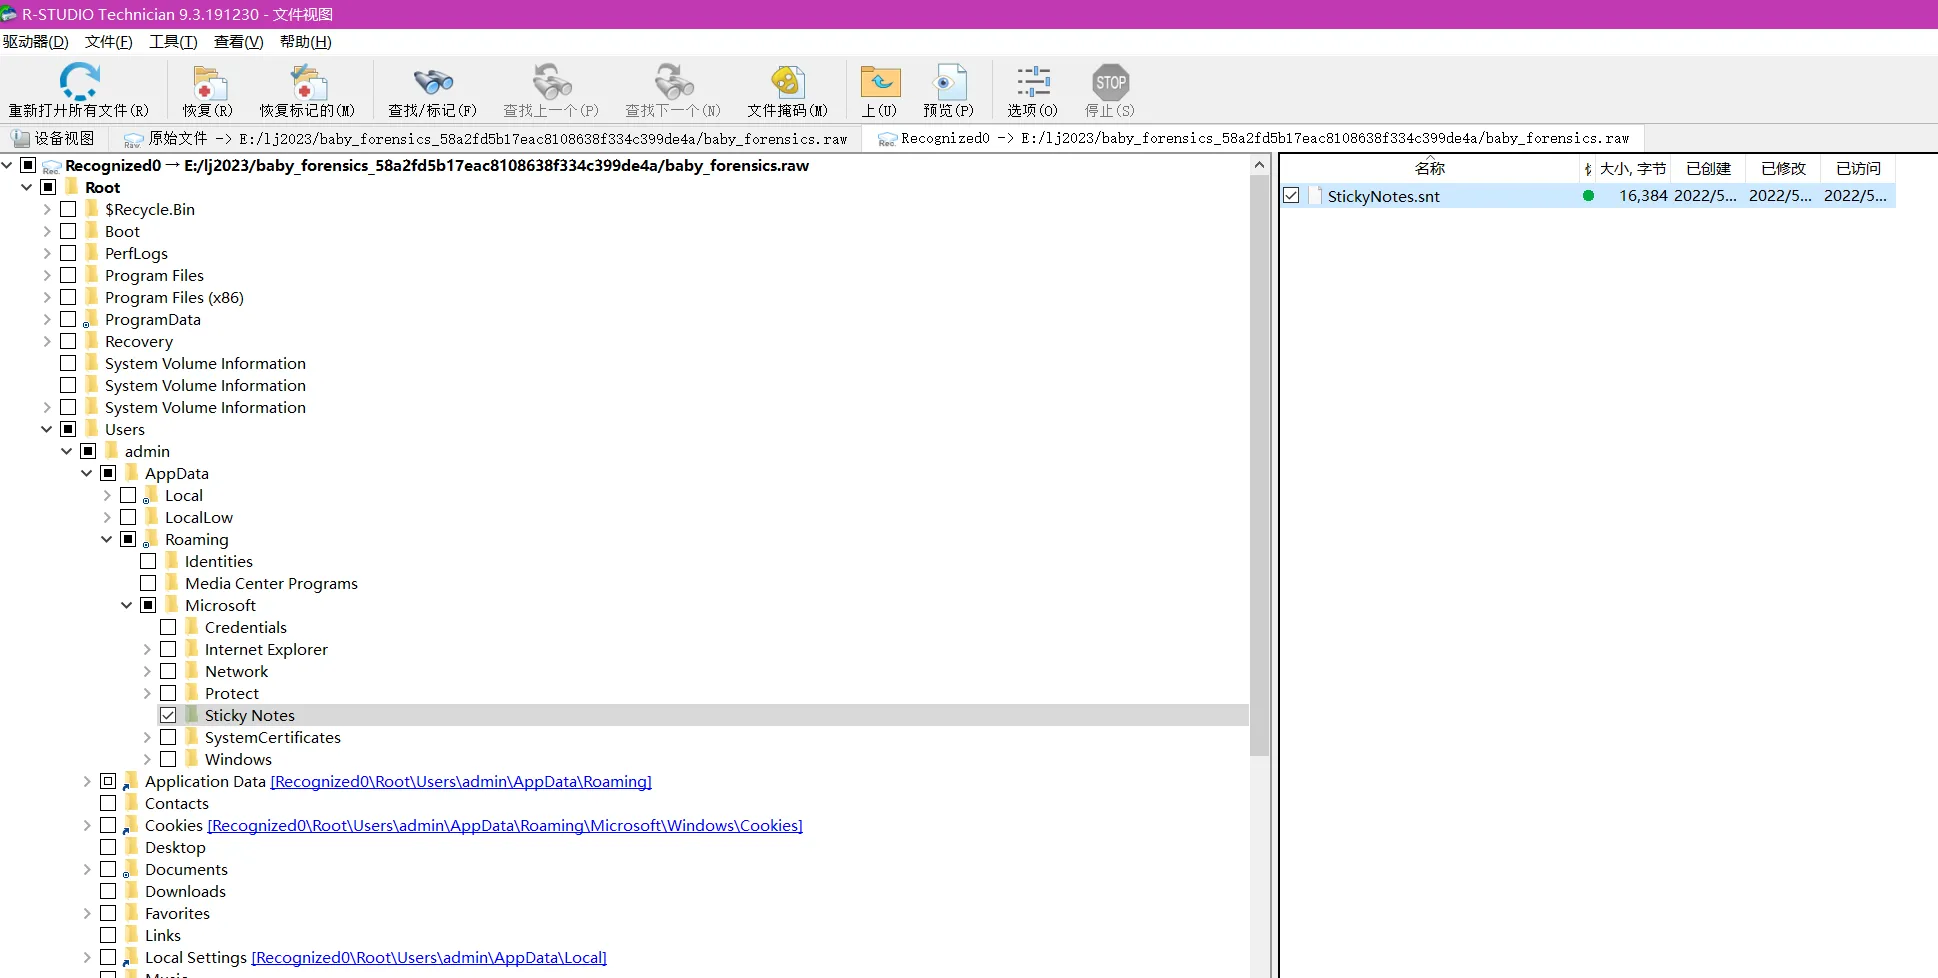Image resolution: width=1938 pixels, height=978 pixels.
Task: Go up one folder level (上)
Action: (x=879, y=84)
